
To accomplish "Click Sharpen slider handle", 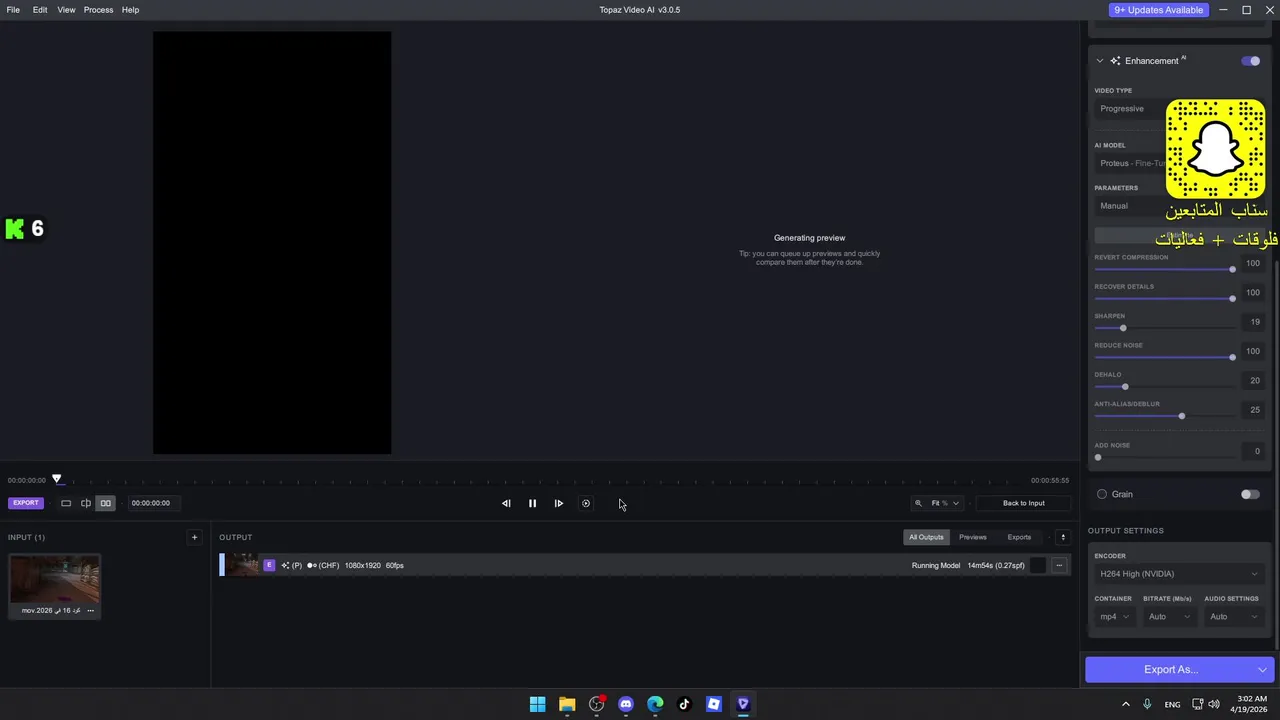I will tap(1123, 328).
